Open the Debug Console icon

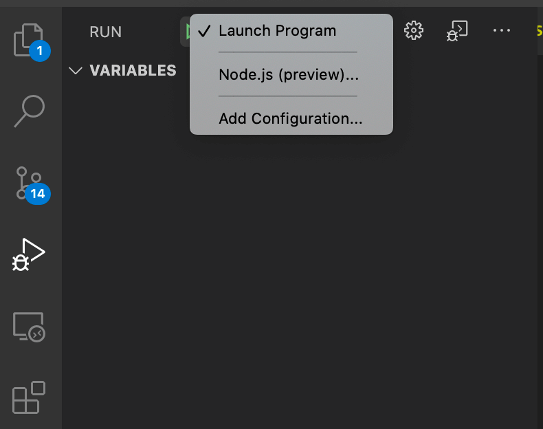457,31
